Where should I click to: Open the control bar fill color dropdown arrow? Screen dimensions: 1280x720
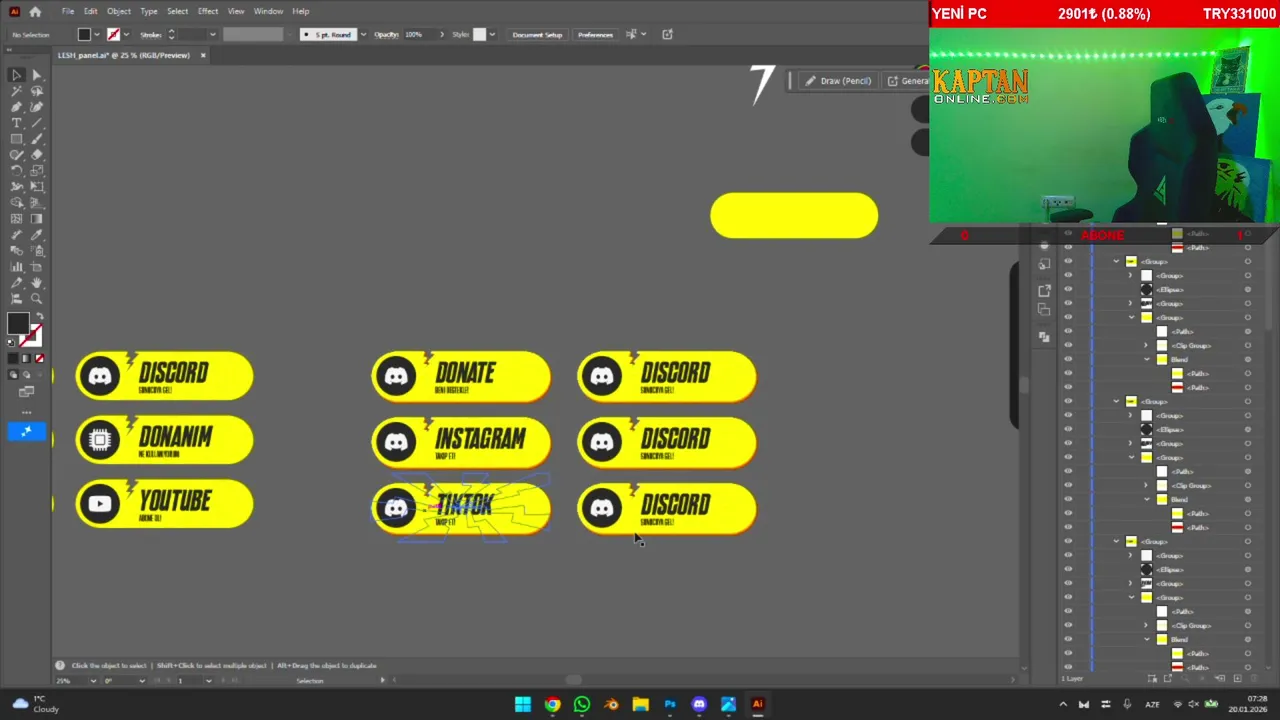(x=97, y=34)
